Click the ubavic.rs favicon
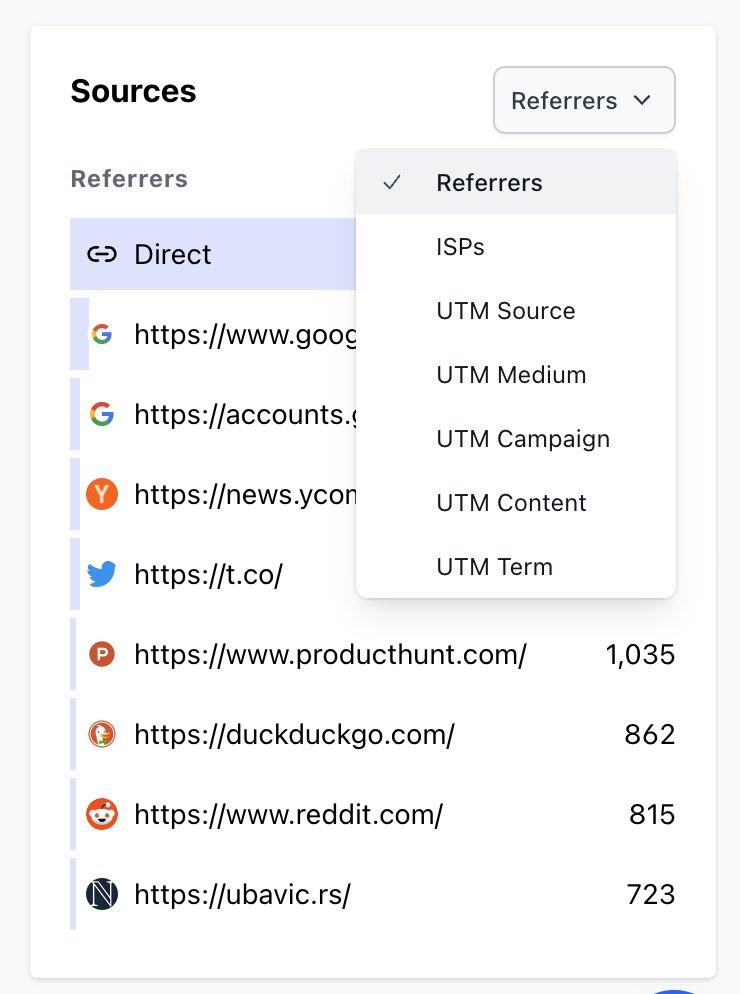The height and width of the screenshot is (994, 740). 101,894
